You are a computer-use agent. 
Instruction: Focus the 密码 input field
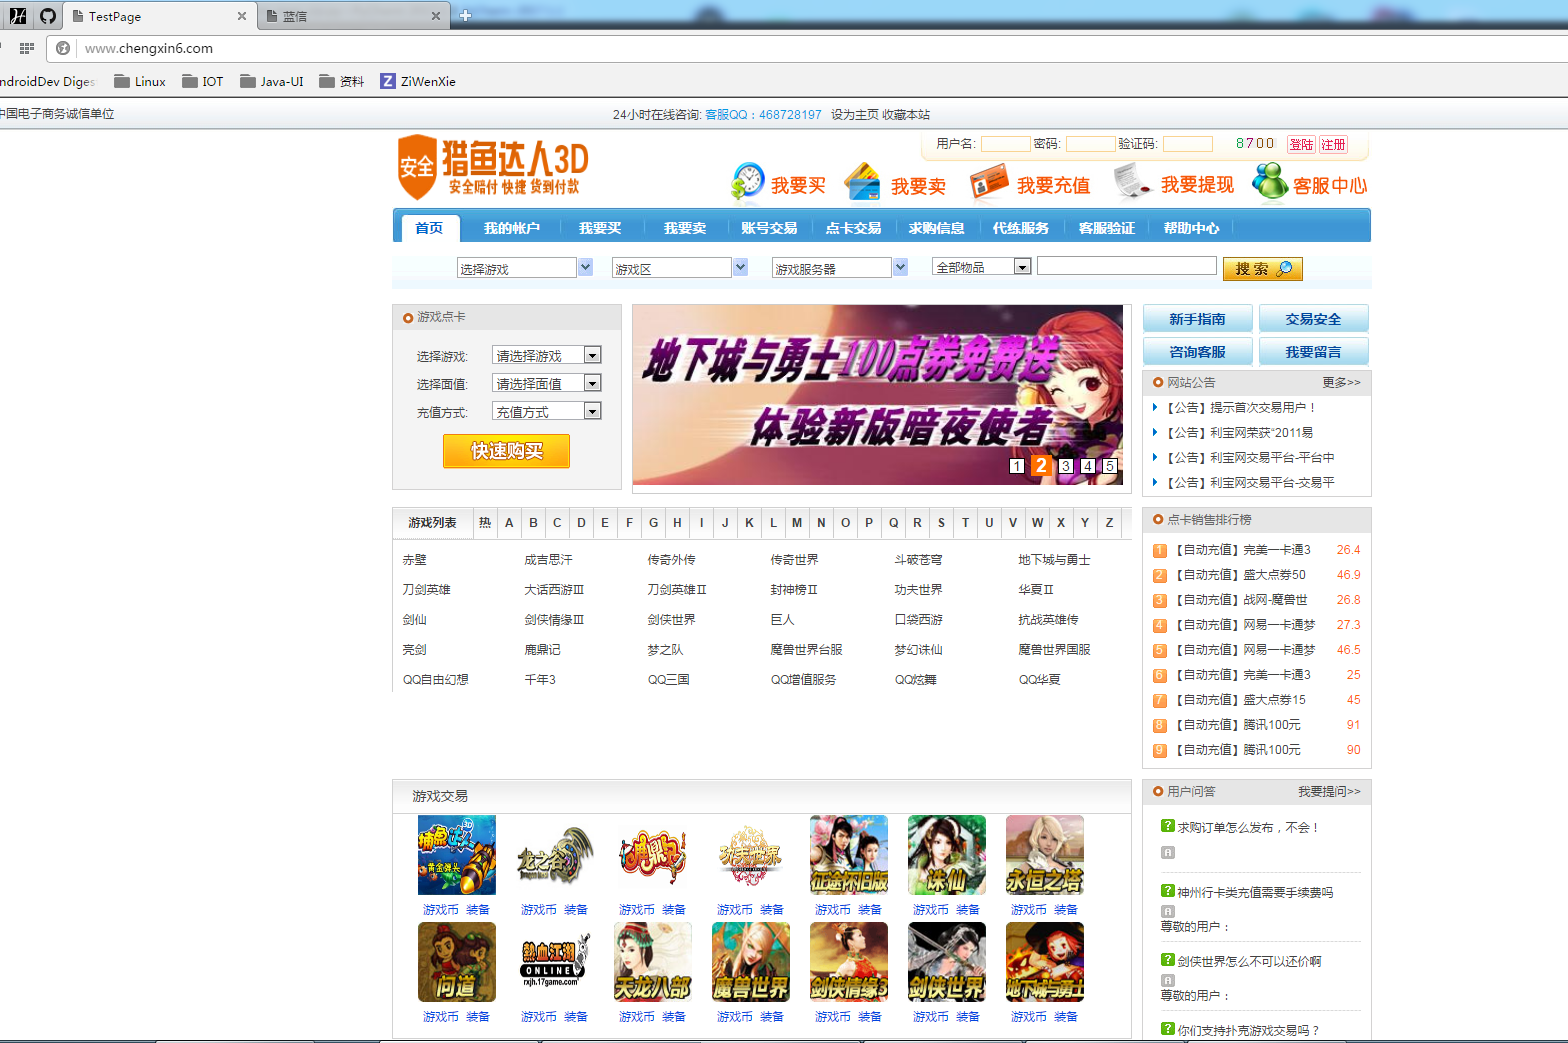pyautogui.click(x=1090, y=144)
